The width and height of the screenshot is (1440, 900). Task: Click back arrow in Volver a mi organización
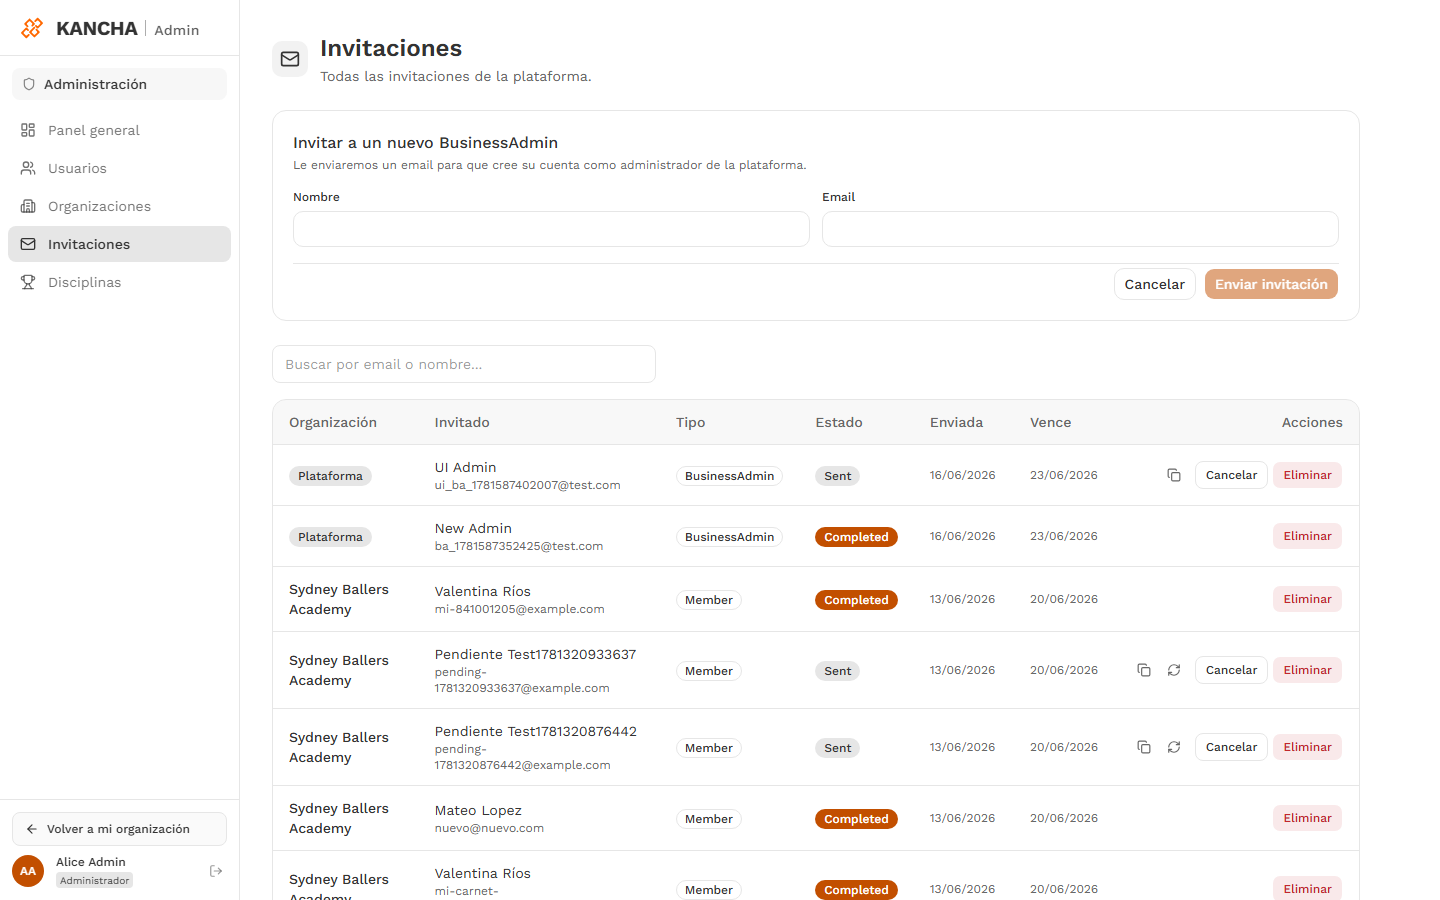tap(32, 829)
